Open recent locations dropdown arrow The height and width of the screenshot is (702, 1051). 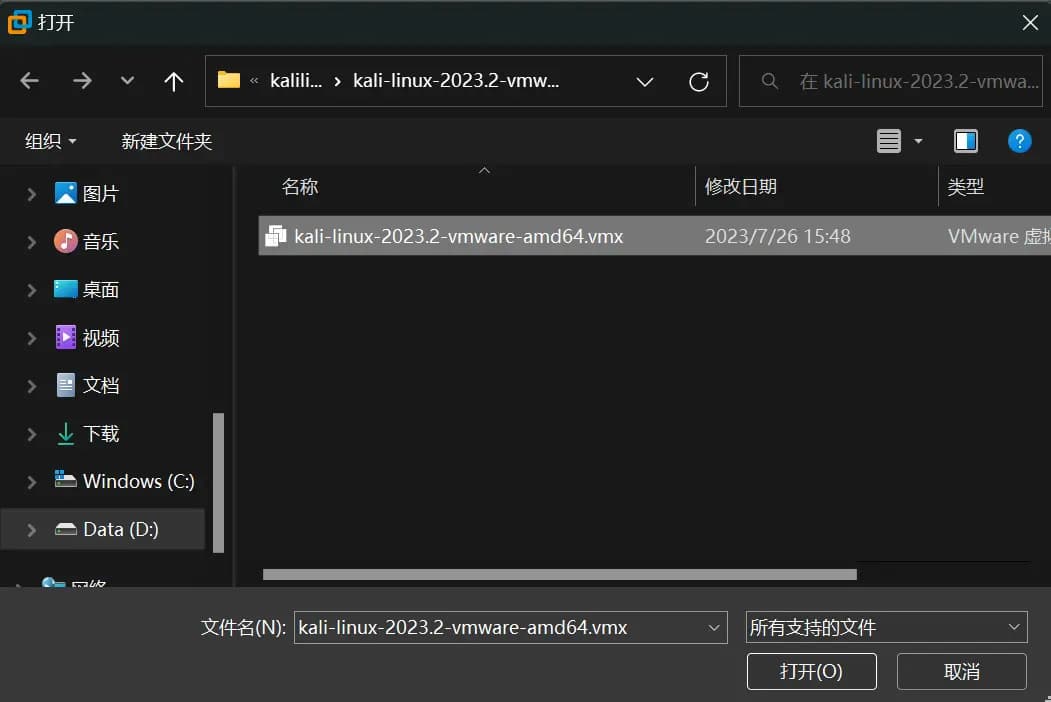click(127, 81)
